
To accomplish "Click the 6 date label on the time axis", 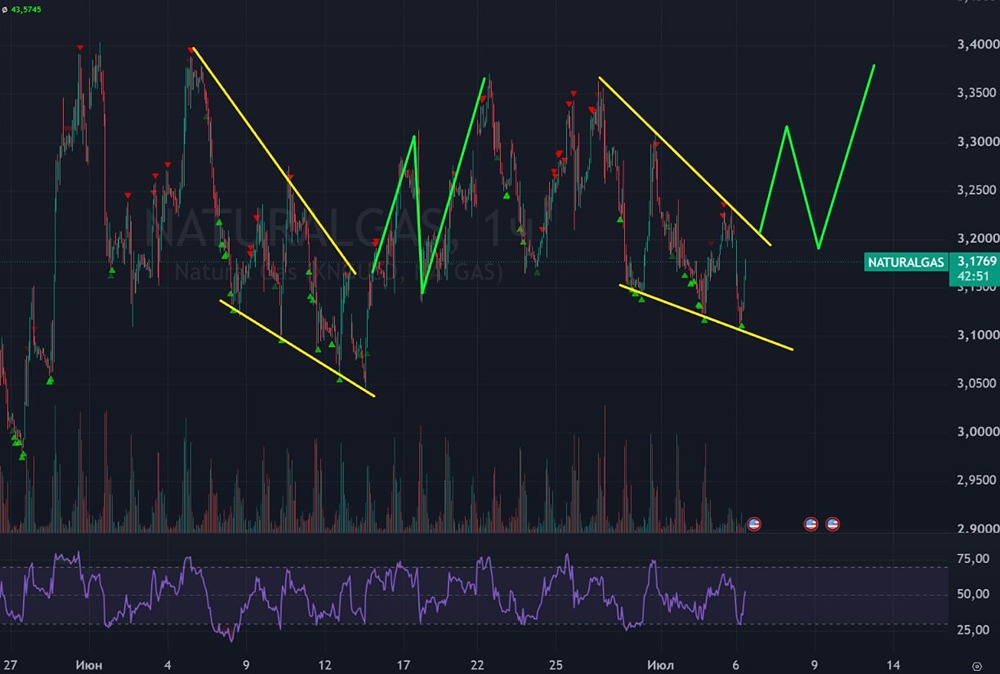I will [x=736, y=665].
